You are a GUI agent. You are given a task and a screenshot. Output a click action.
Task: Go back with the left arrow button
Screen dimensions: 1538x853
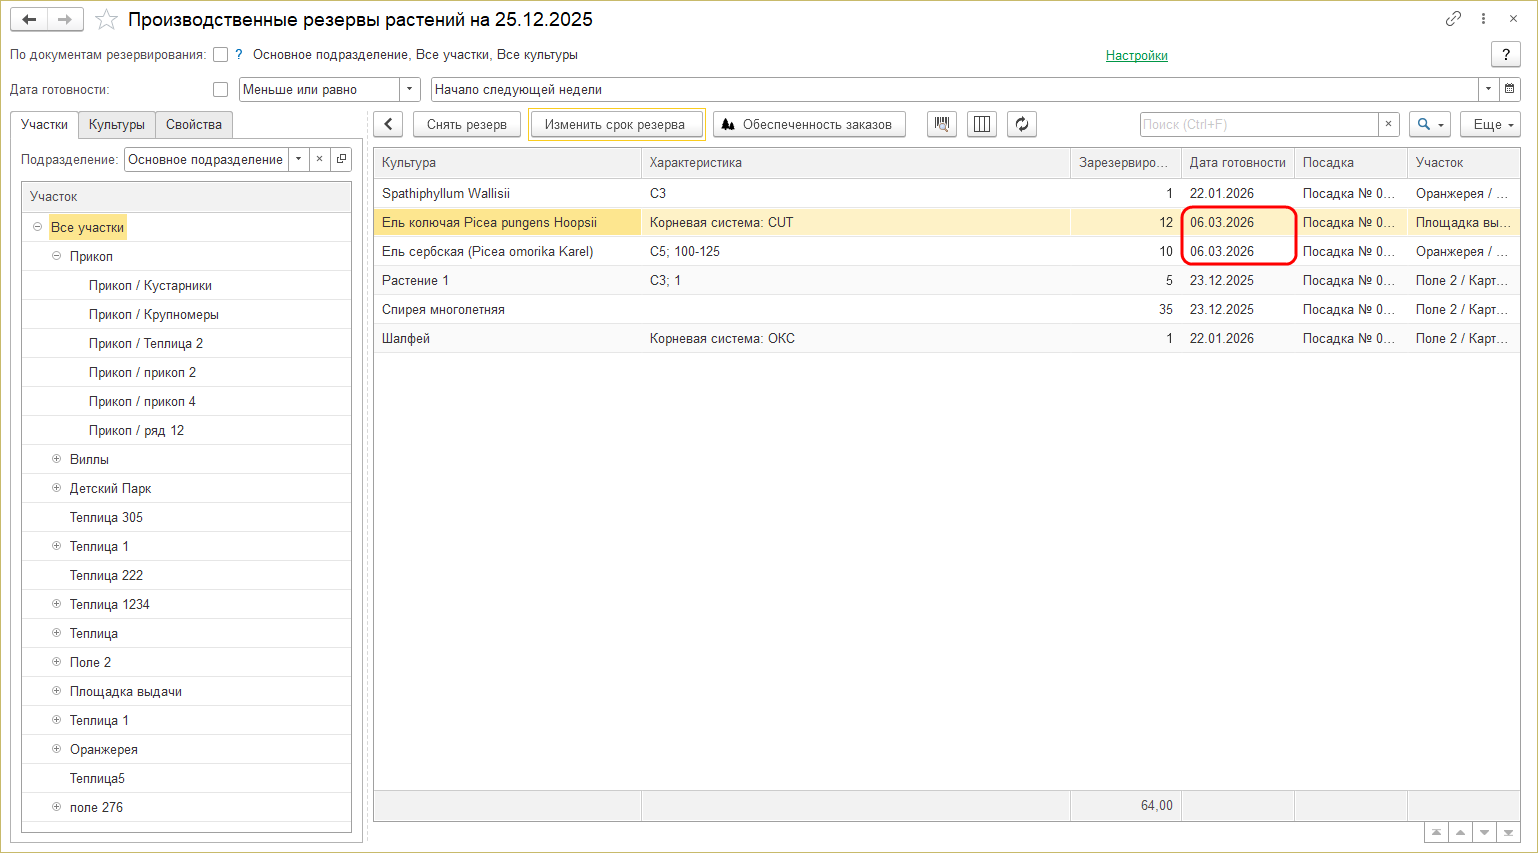click(29, 19)
